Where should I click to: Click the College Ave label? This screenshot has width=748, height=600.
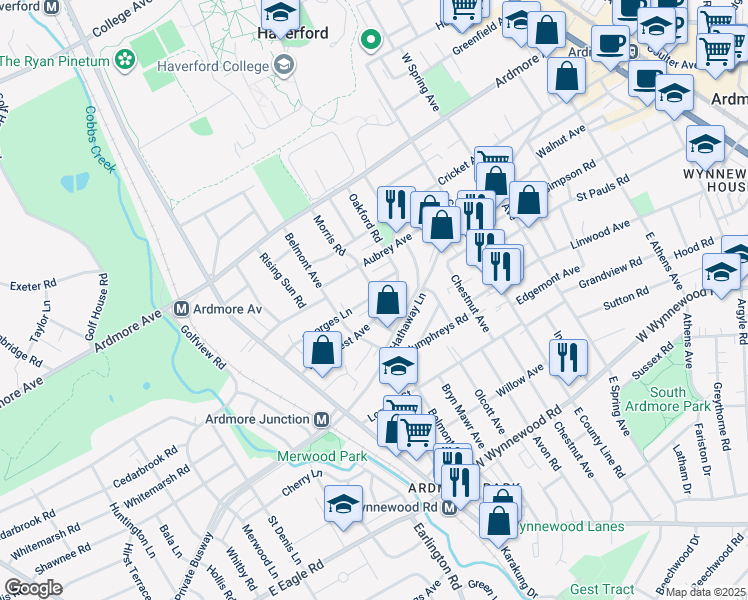click(122, 19)
